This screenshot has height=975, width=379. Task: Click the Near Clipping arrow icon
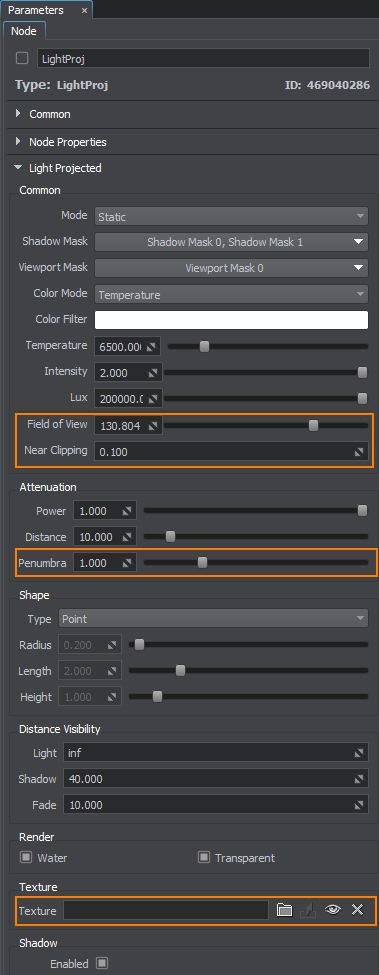(358, 452)
